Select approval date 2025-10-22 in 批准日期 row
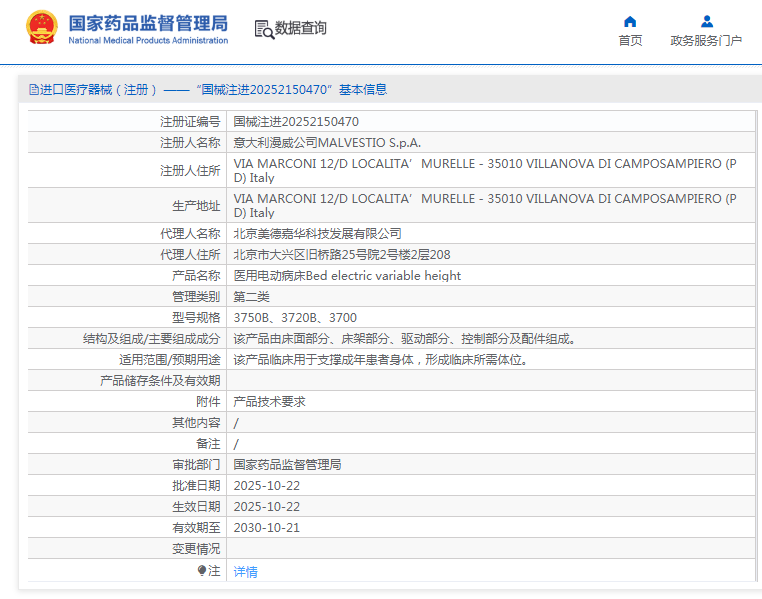This screenshot has height=599, width=762. 267,486
